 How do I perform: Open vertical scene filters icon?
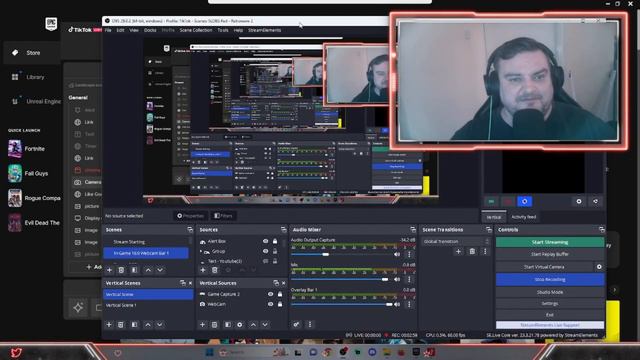(x=134, y=324)
